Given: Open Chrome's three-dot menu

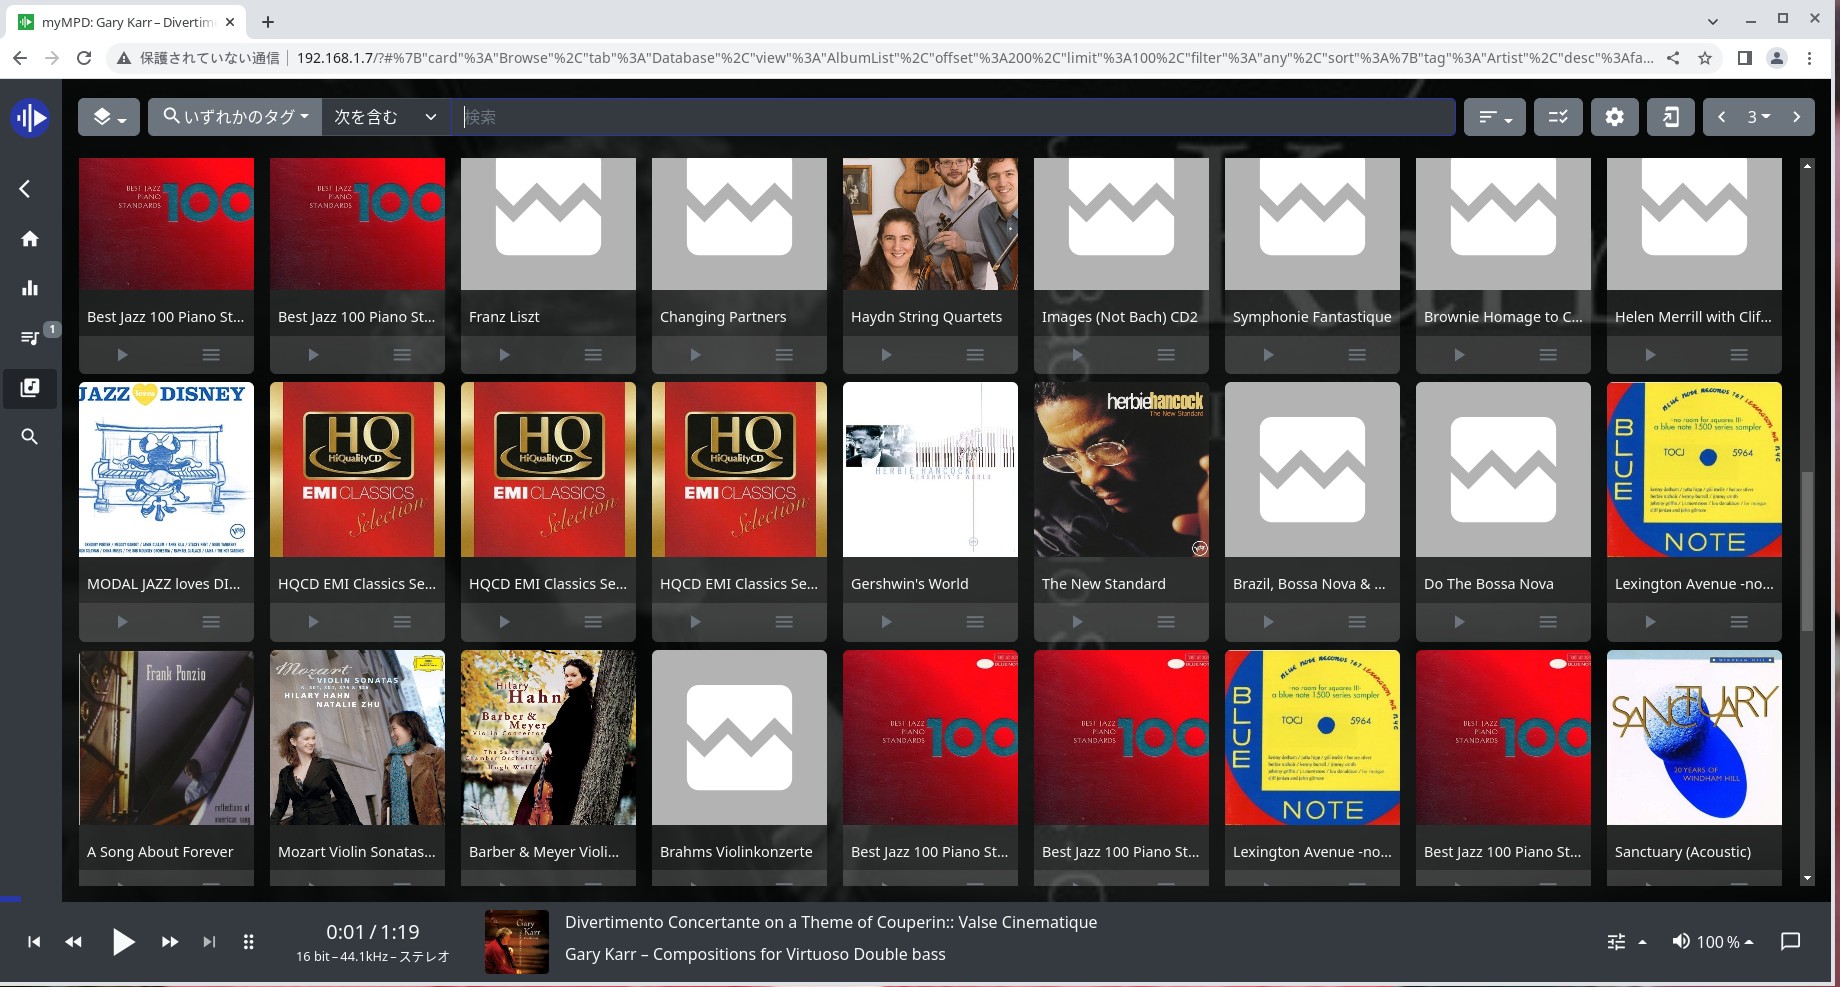Looking at the screenshot, I should click(1810, 58).
